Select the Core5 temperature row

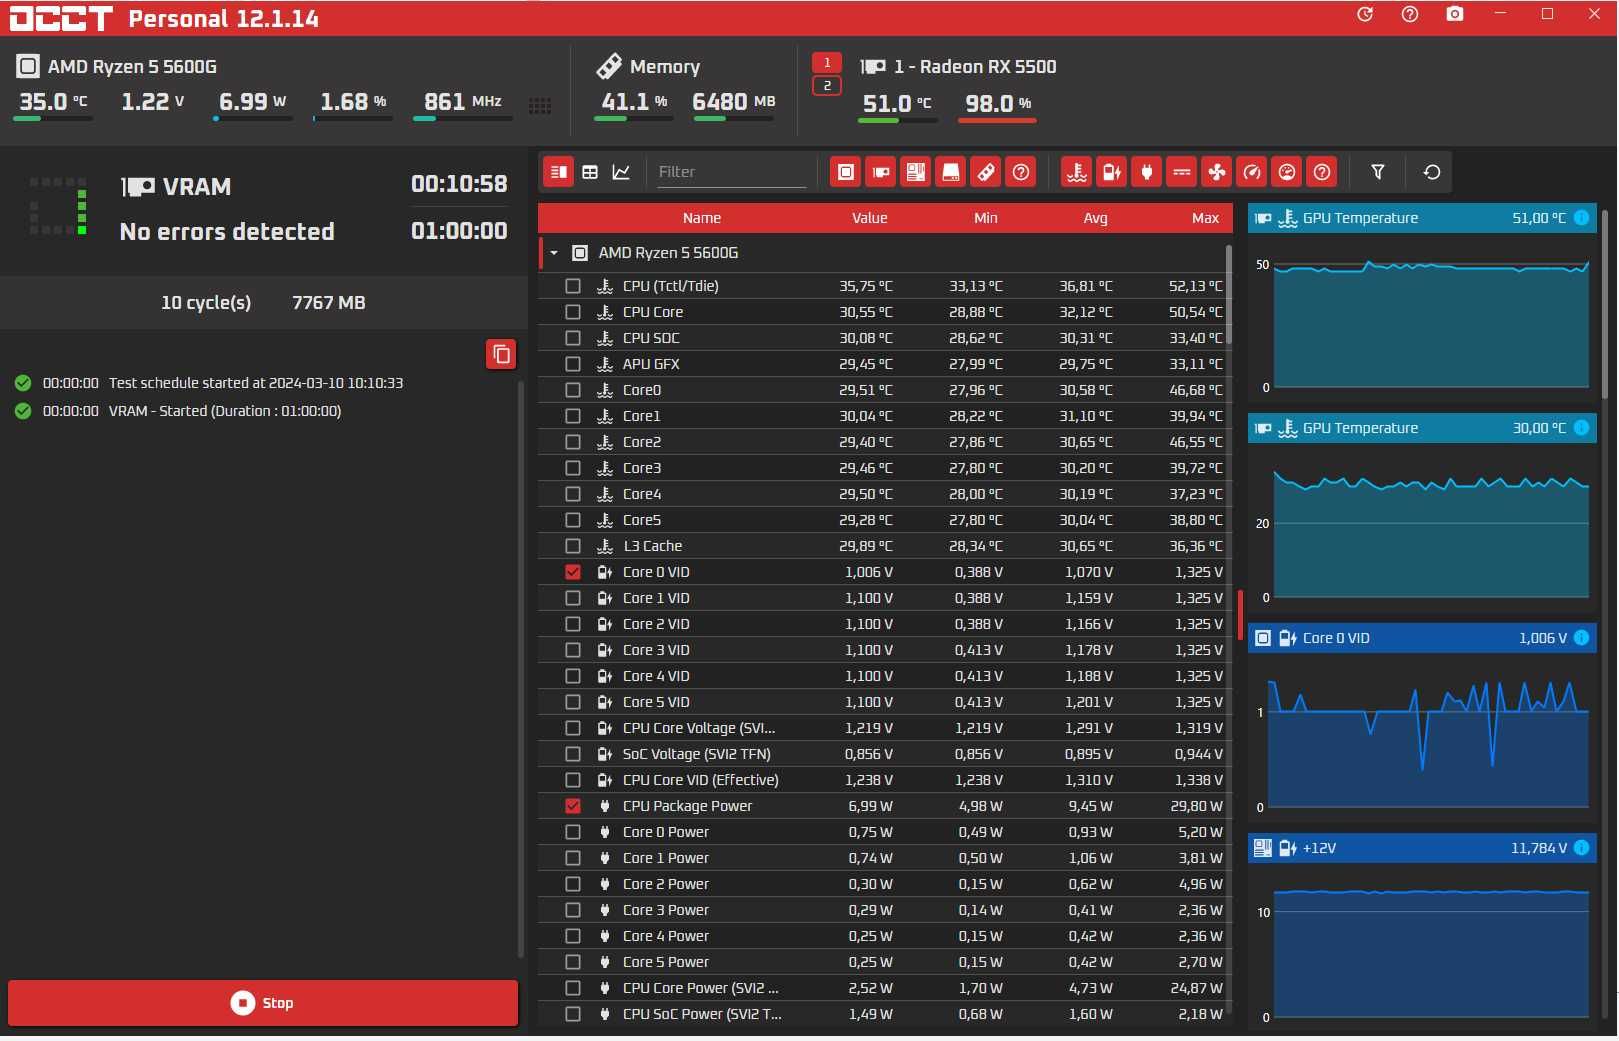pyautogui.click(x=884, y=520)
